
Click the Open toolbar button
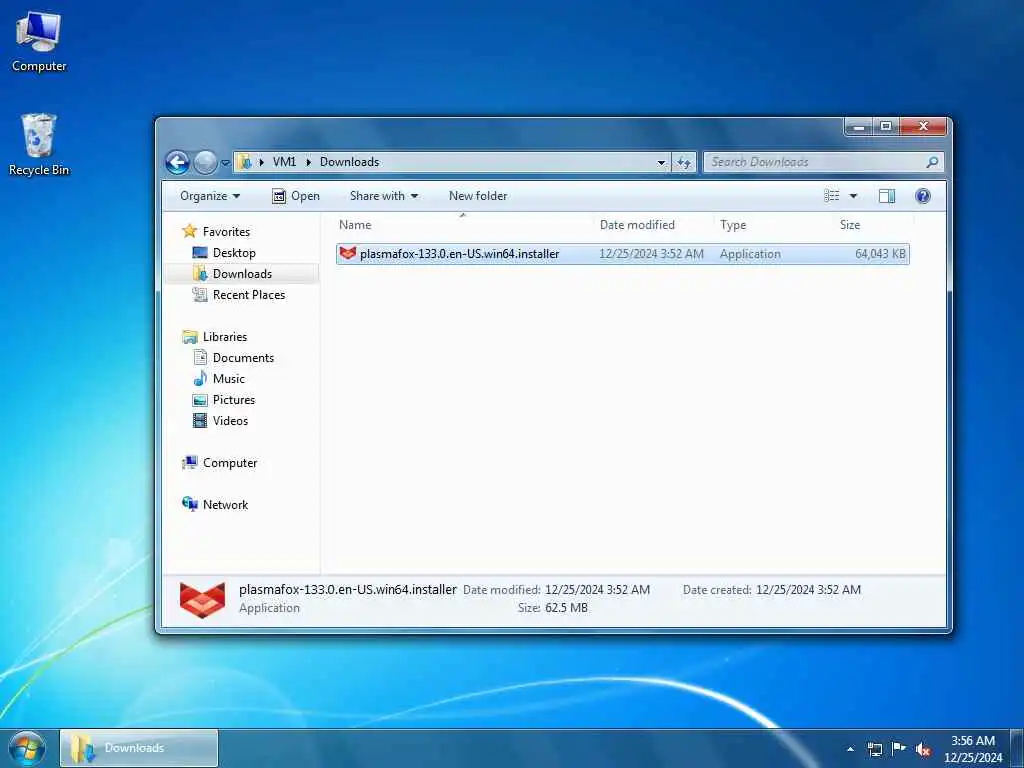click(x=296, y=196)
